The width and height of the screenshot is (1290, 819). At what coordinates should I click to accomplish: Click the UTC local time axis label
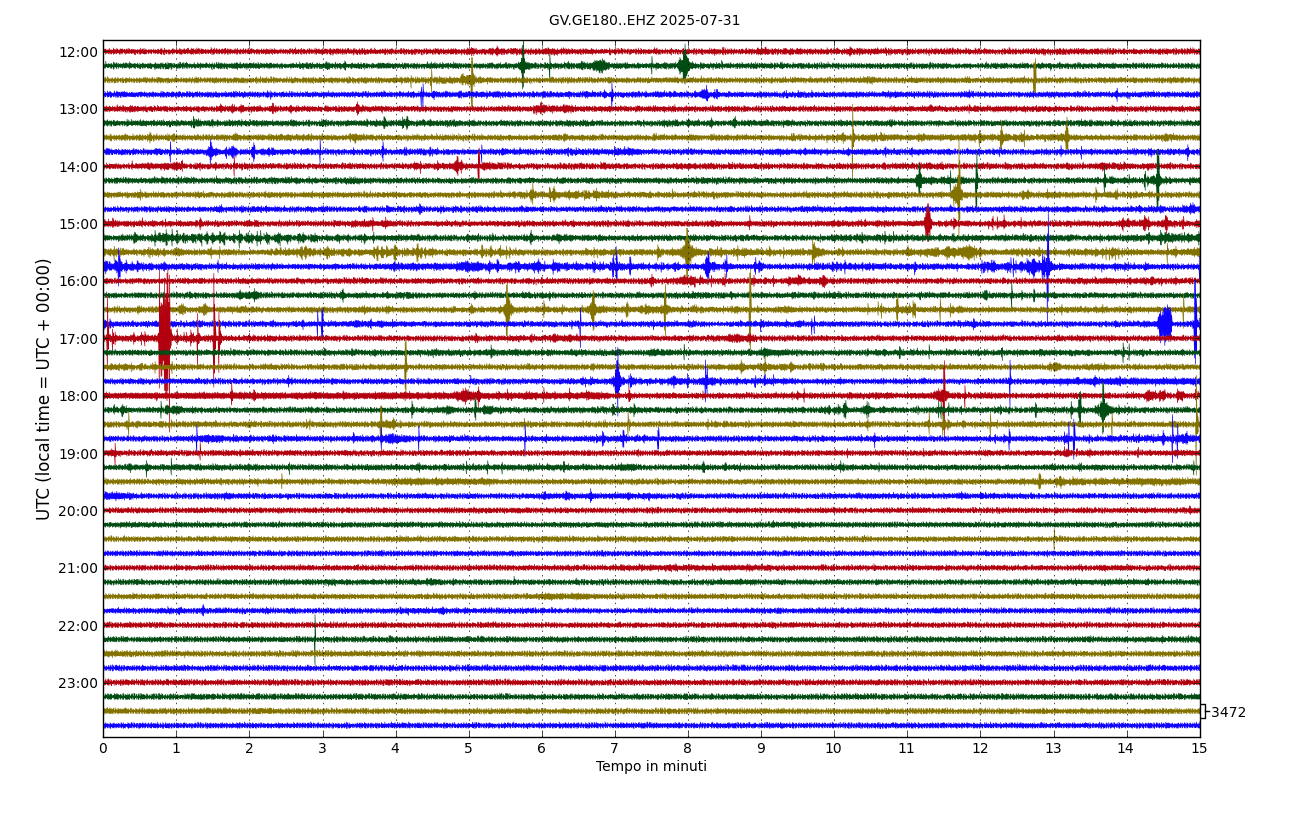(44, 389)
